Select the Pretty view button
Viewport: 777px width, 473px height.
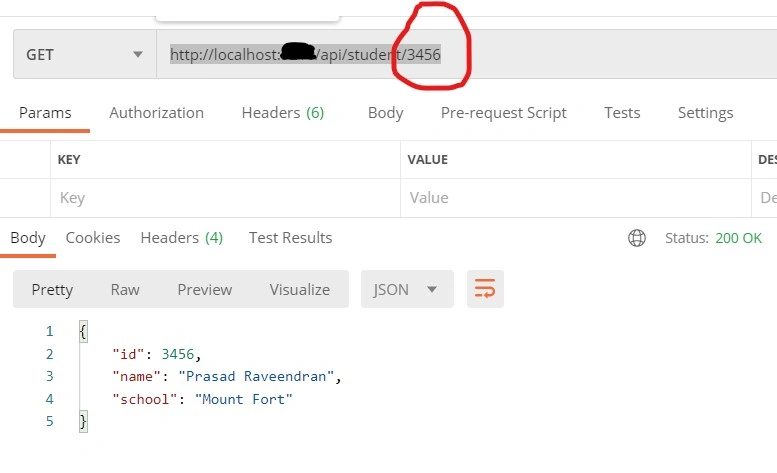(x=52, y=289)
